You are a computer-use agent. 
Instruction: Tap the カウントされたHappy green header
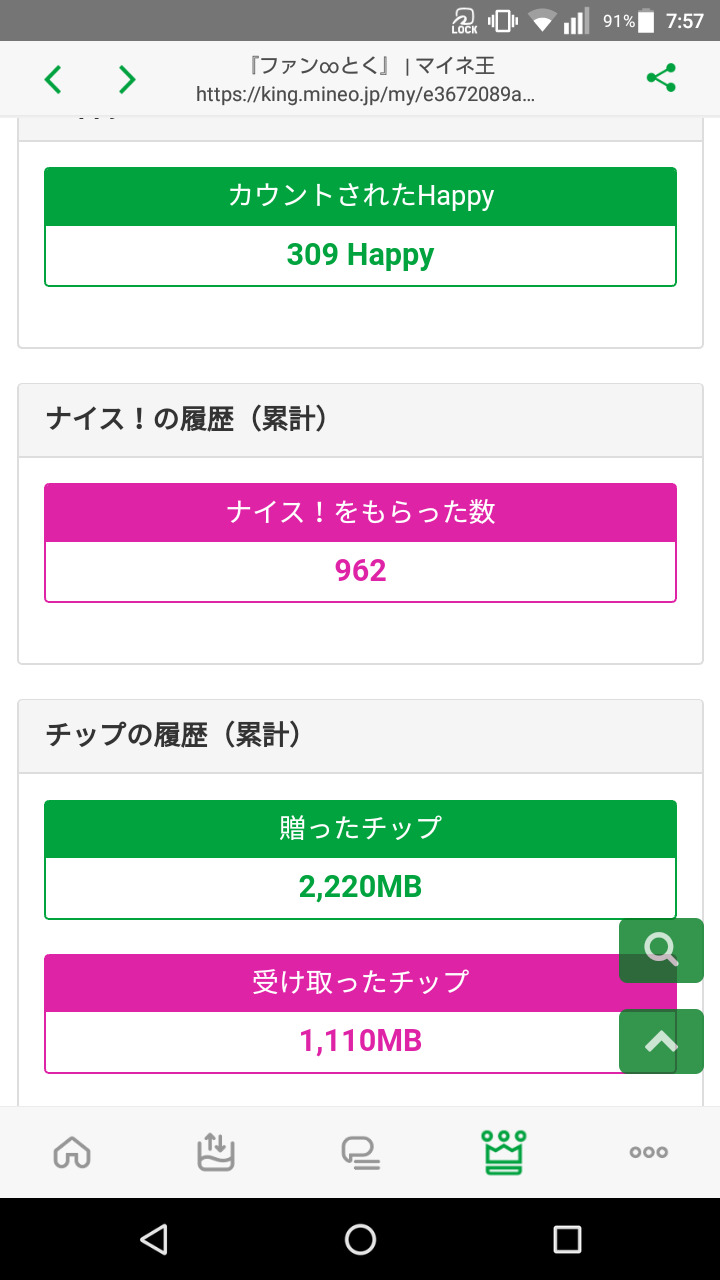pos(360,197)
